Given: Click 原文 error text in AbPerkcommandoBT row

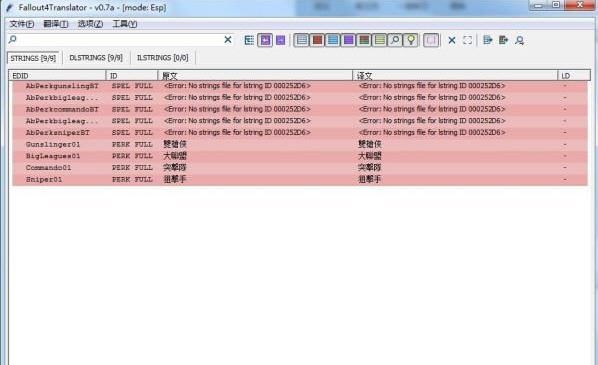Looking at the screenshot, I should [x=237, y=109].
